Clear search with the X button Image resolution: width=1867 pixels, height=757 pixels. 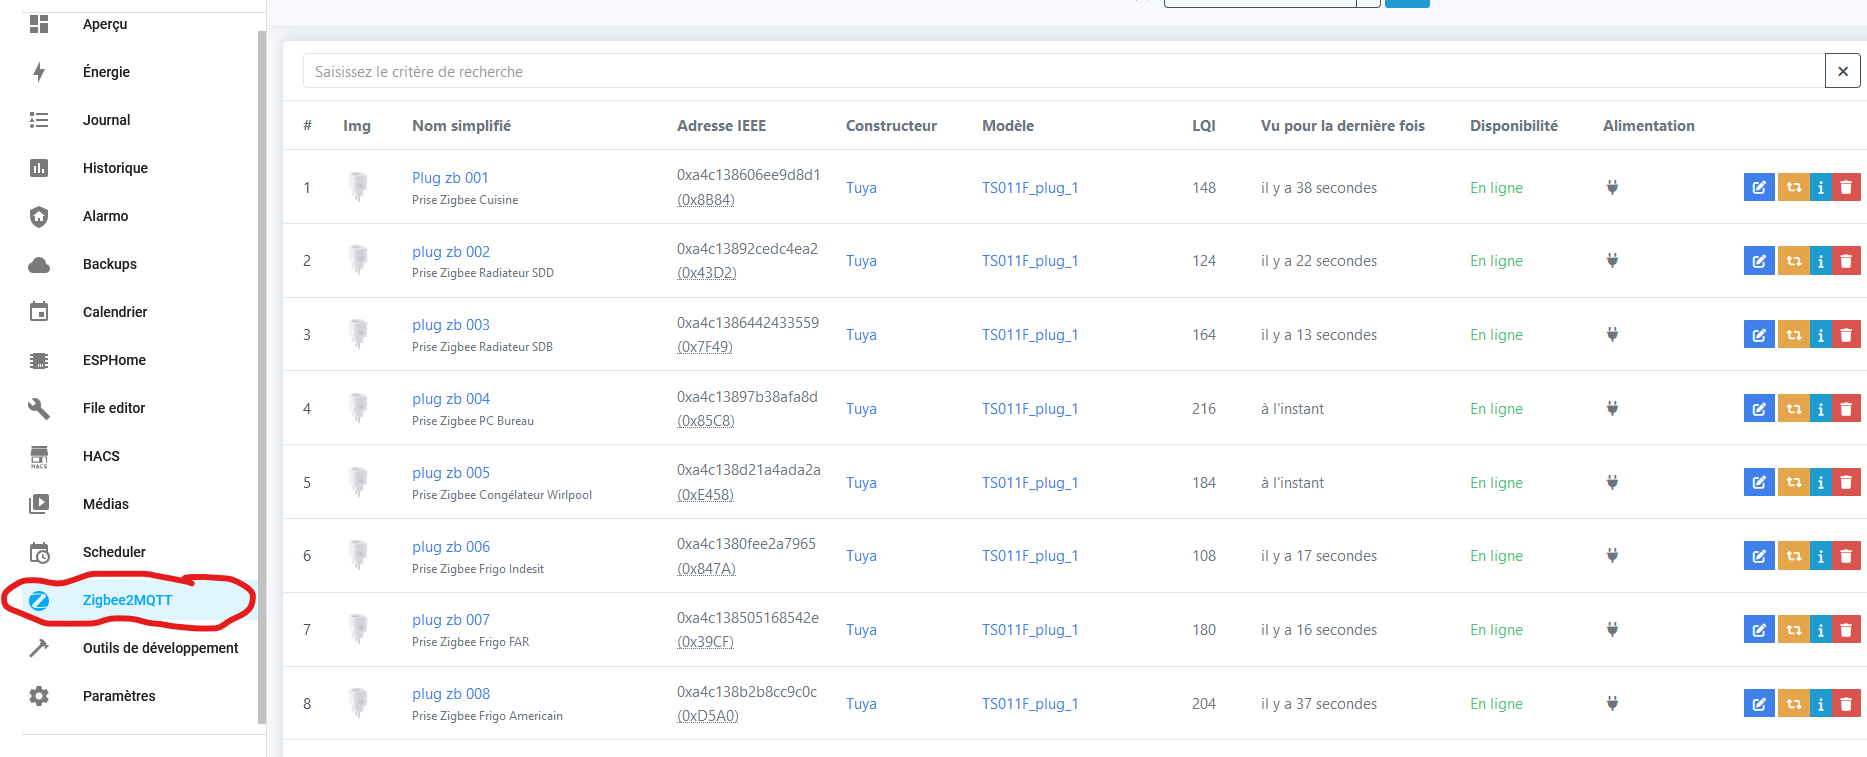click(x=1842, y=71)
